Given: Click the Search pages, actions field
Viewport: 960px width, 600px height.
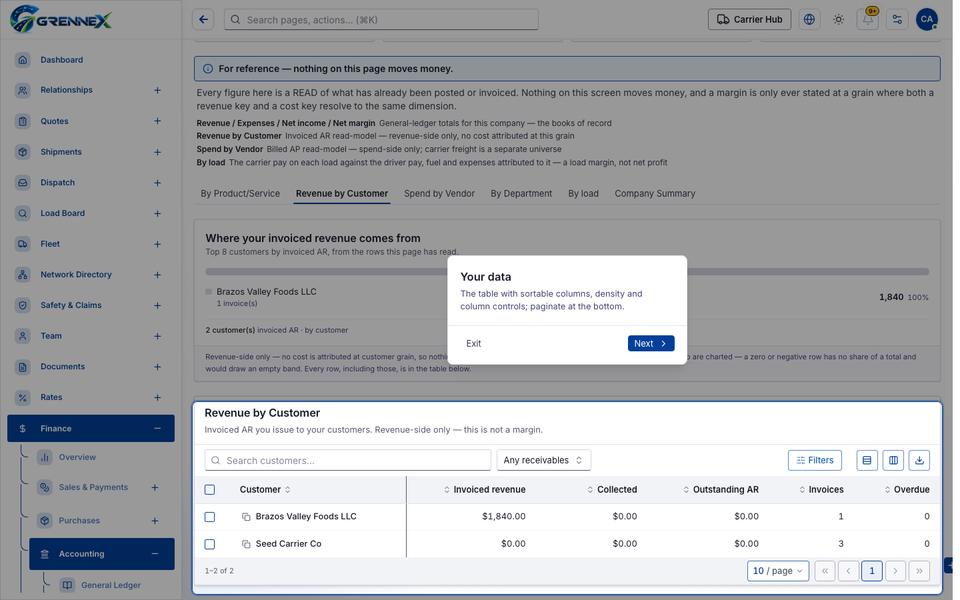Looking at the screenshot, I should click(x=381, y=20).
